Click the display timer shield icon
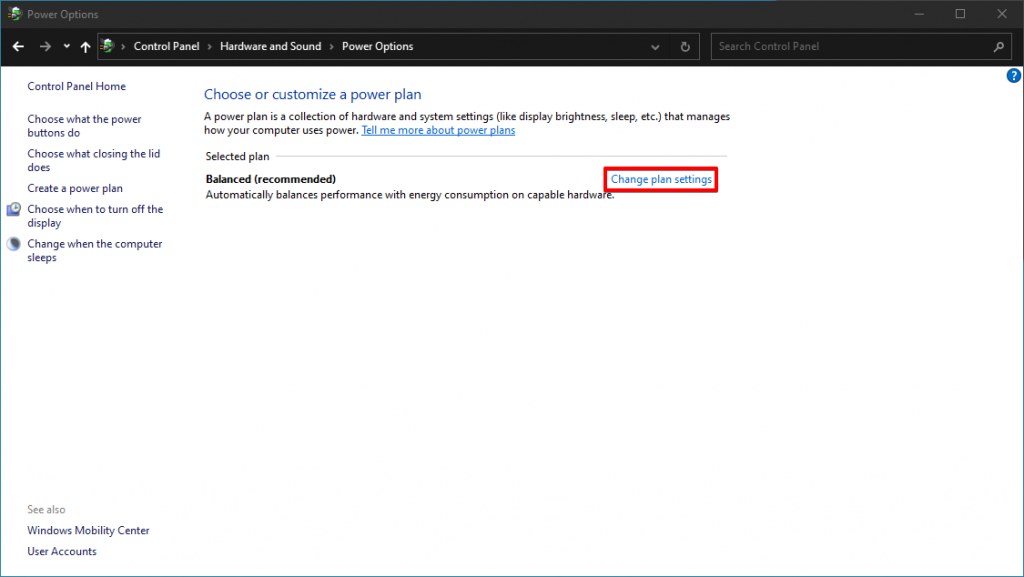The width and height of the screenshot is (1024, 577). tap(14, 209)
